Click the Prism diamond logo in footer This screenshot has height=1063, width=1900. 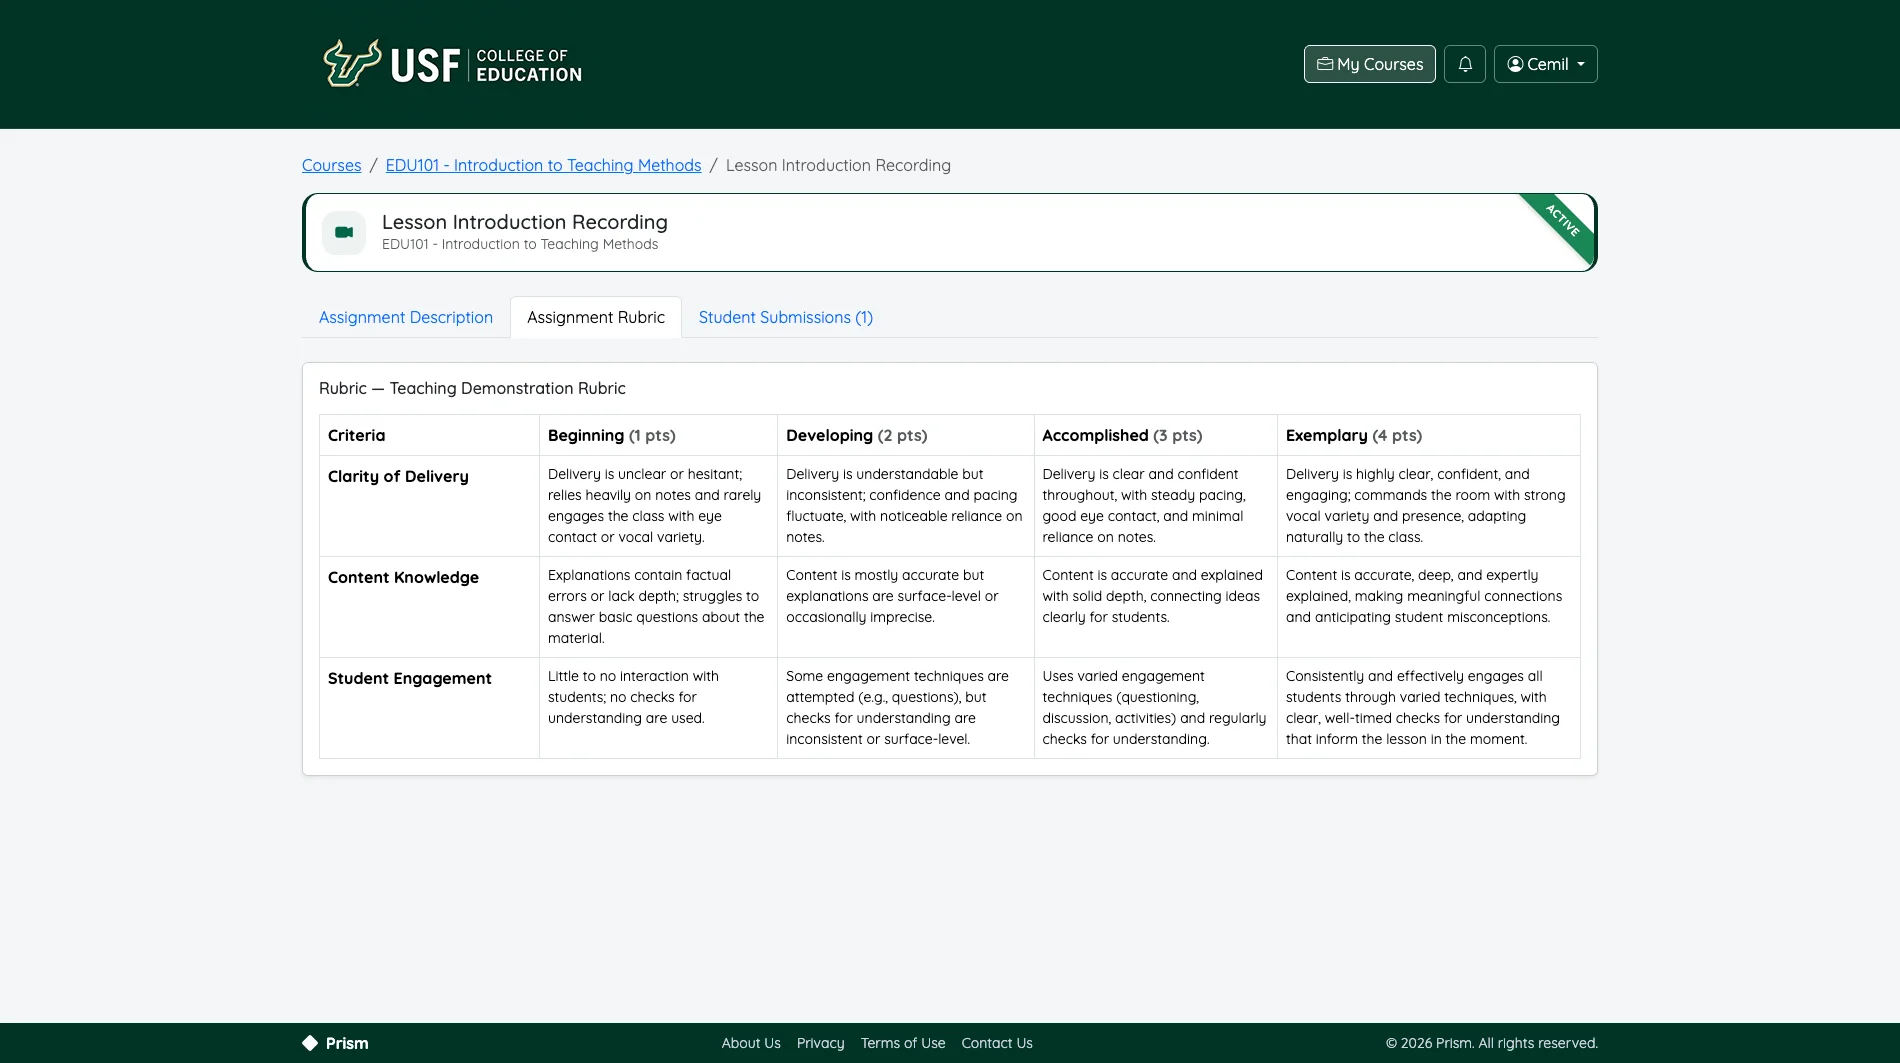tap(310, 1043)
